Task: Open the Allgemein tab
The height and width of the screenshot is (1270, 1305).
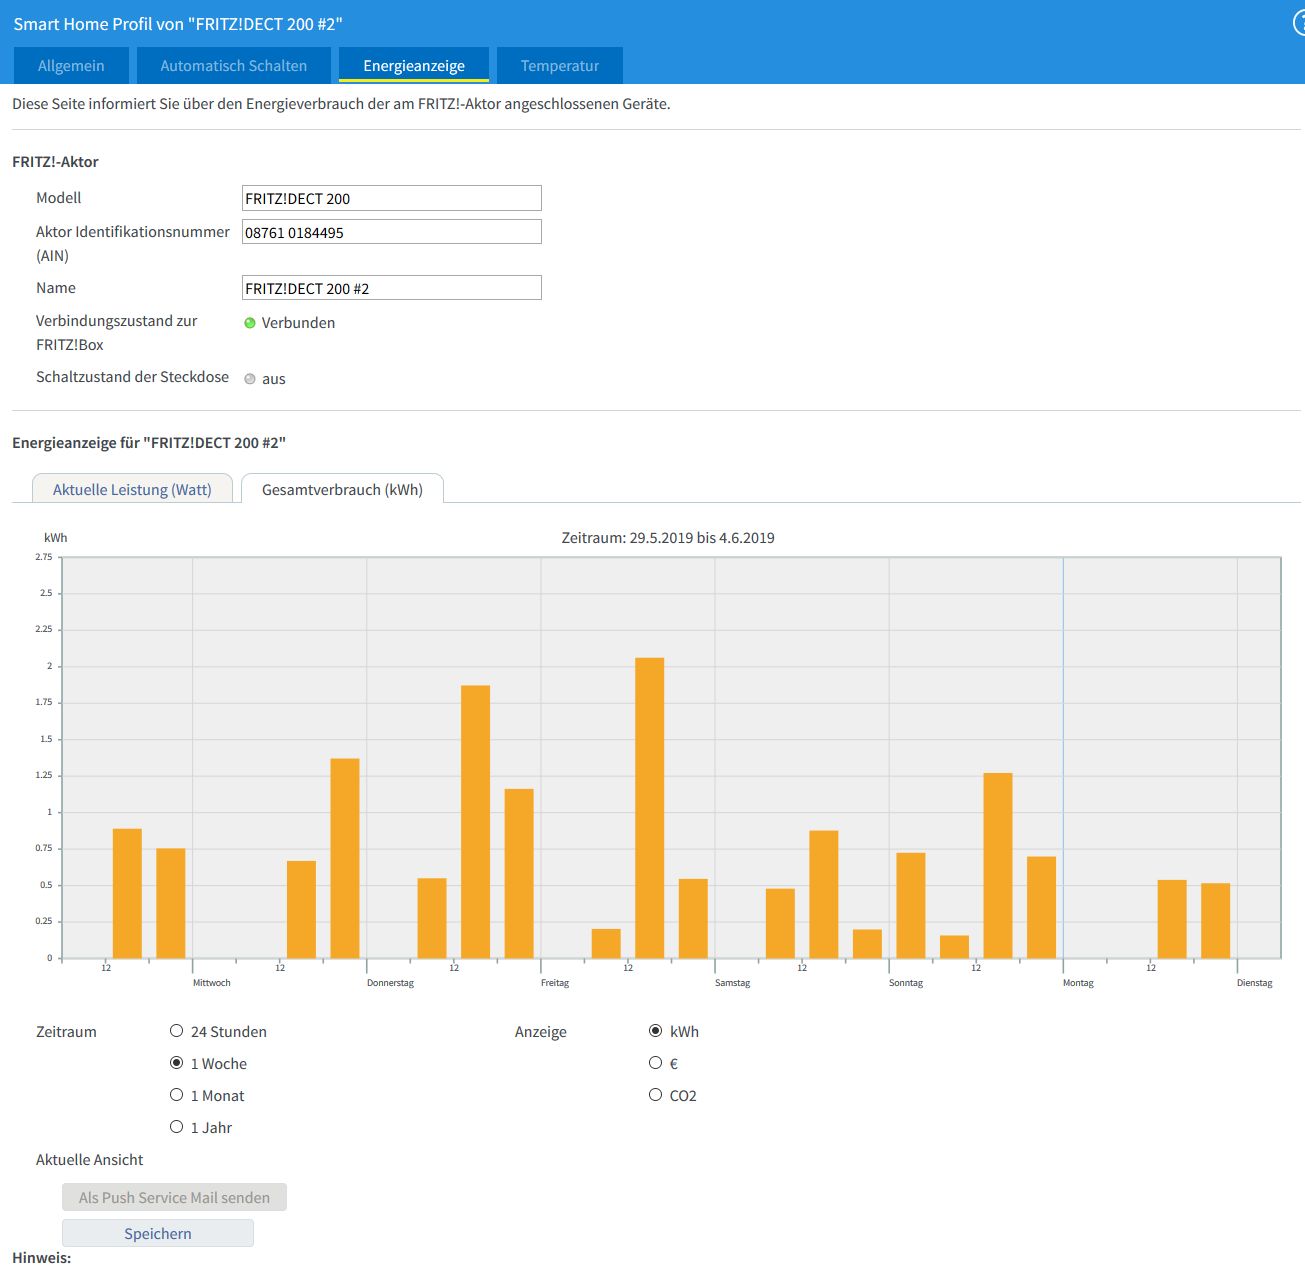Action: coord(71,66)
